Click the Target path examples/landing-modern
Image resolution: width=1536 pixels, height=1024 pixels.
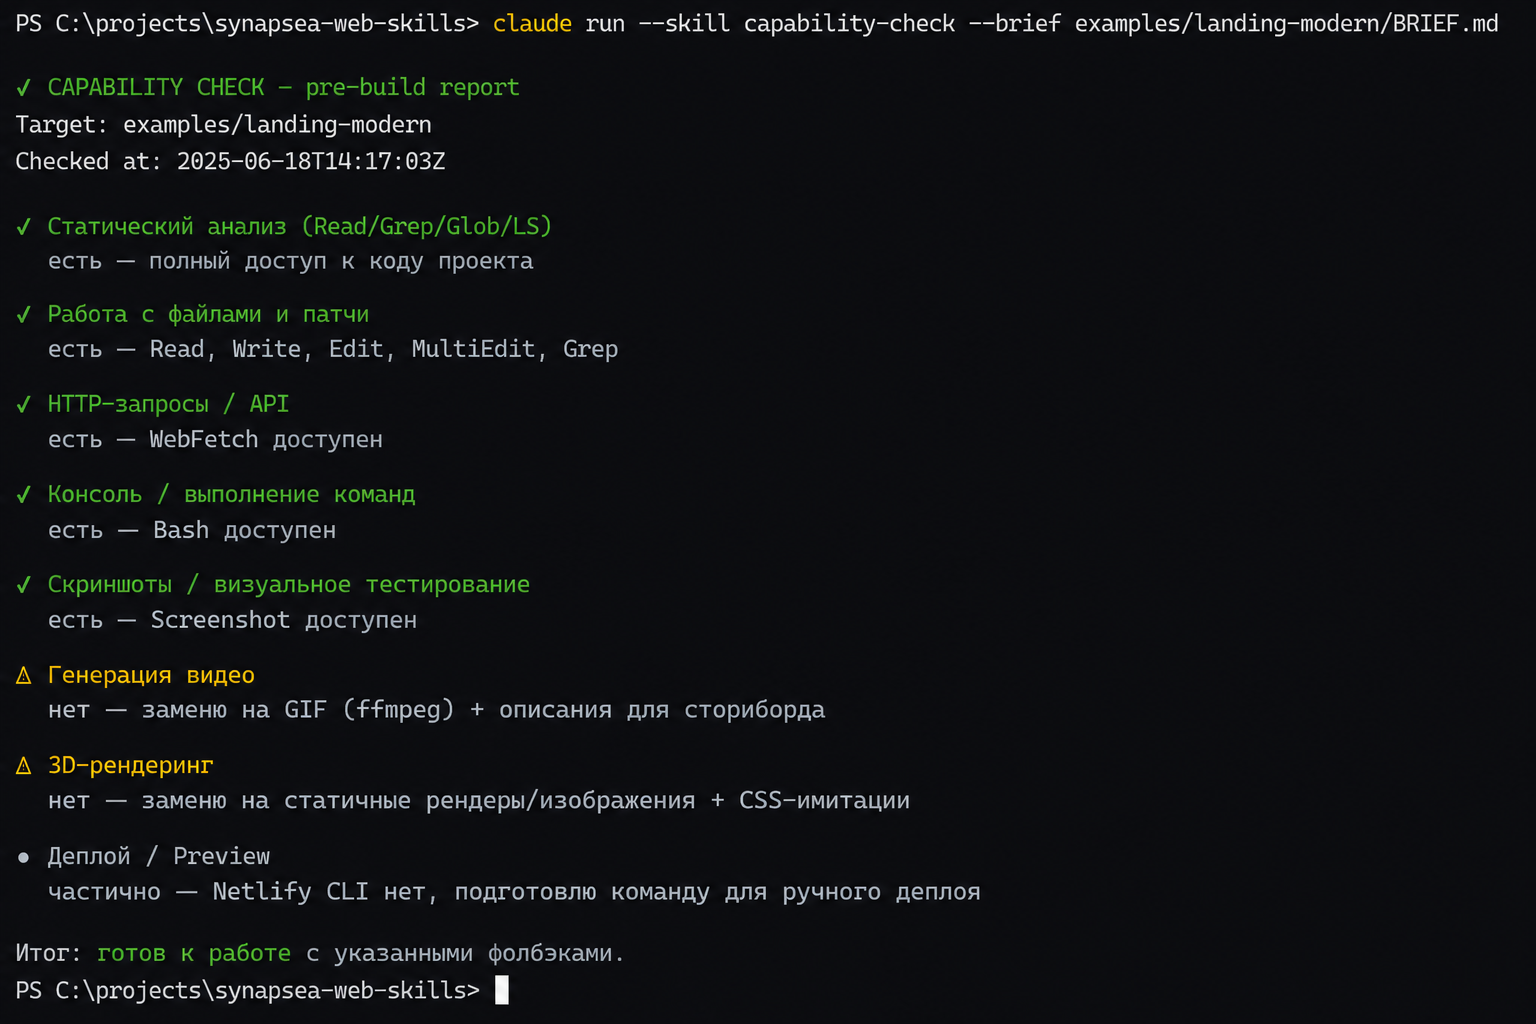pos(277,125)
